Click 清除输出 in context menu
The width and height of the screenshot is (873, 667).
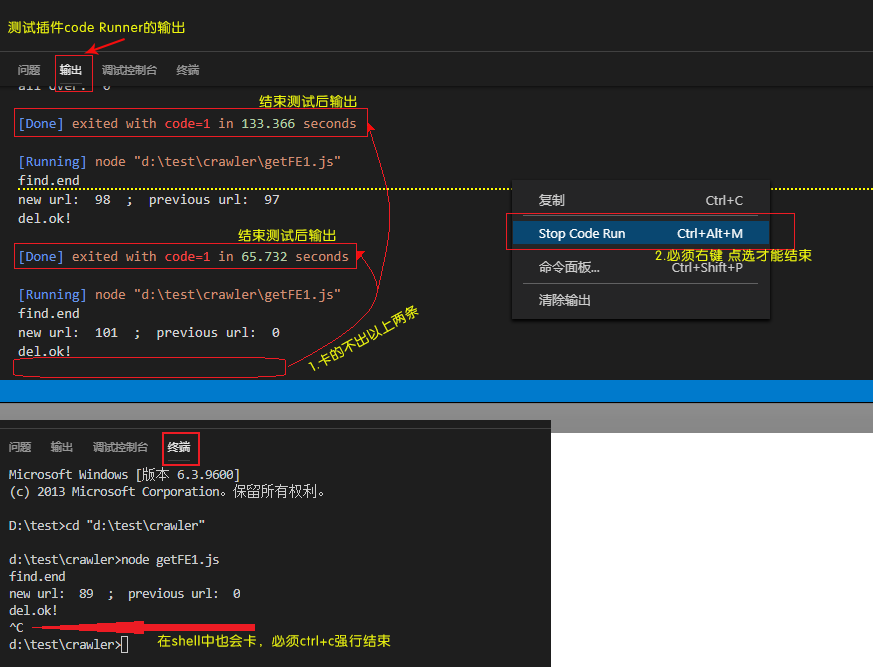click(x=640, y=301)
